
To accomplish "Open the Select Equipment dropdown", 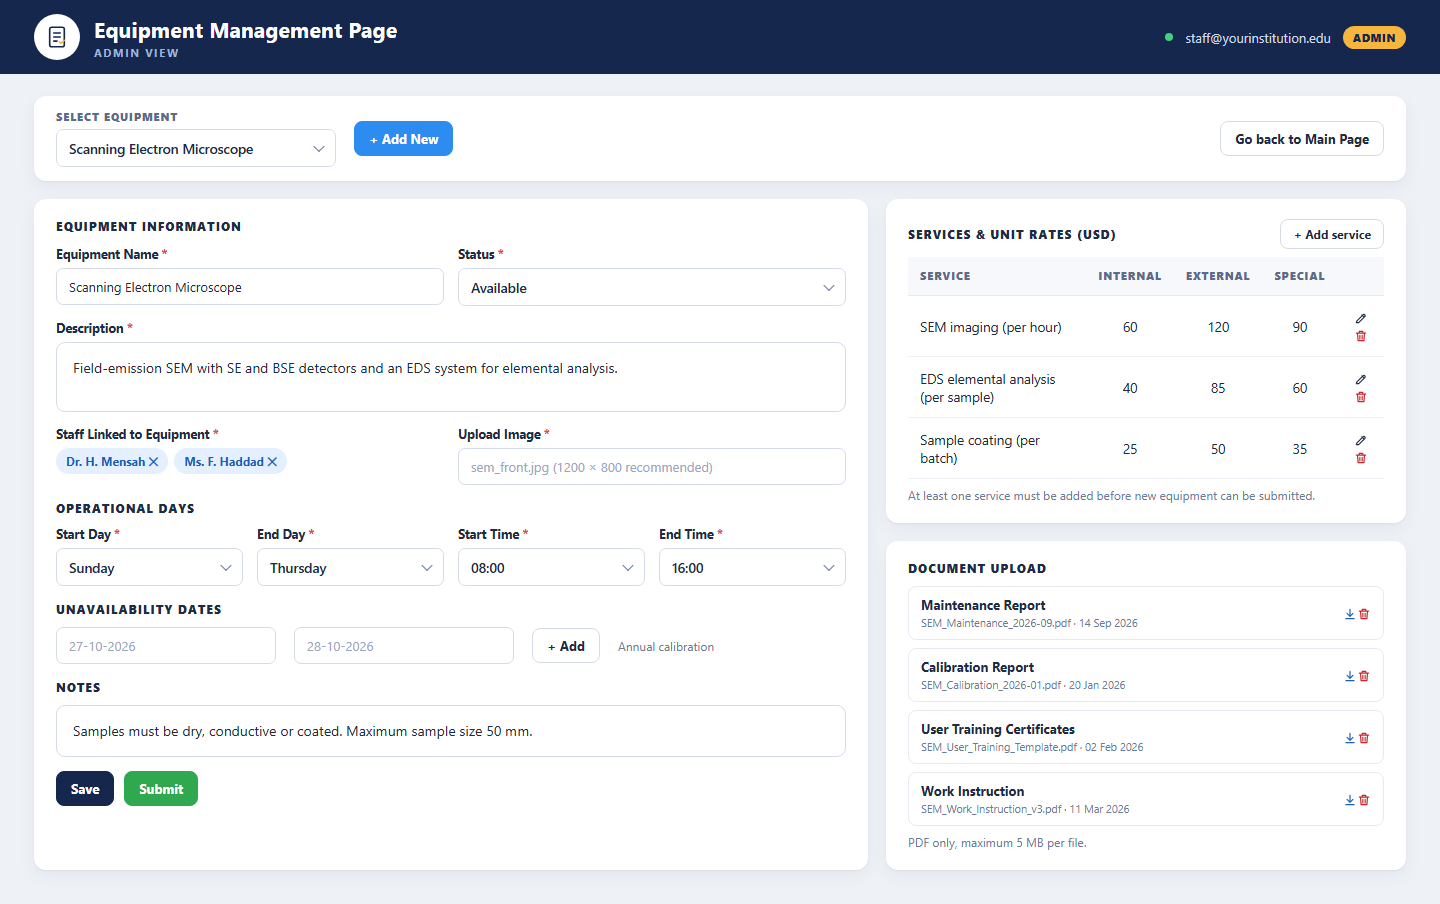I will coord(196,148).
